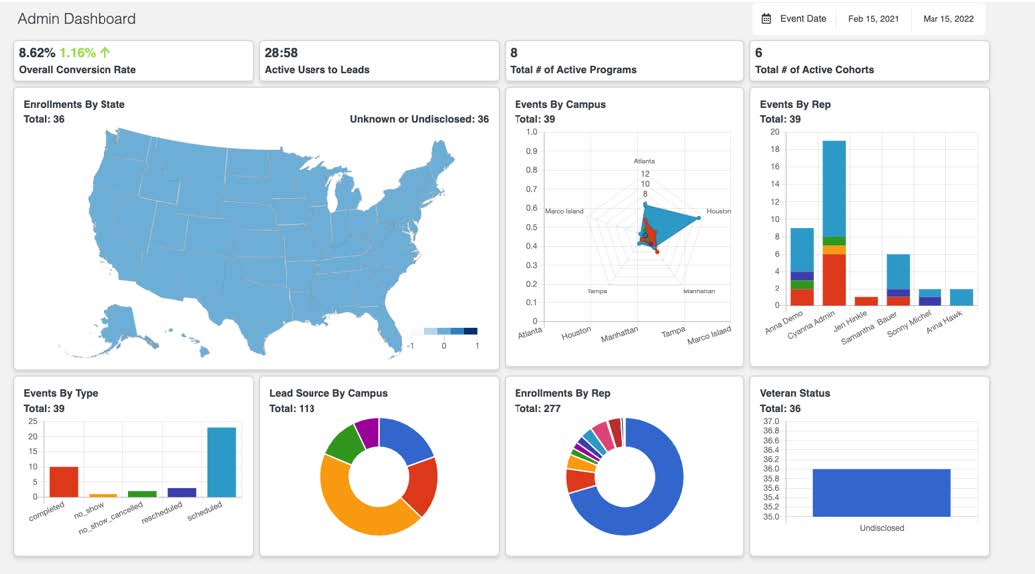
Task: Click the scheduled bar in Events By Type
Action: click(221, 462)
